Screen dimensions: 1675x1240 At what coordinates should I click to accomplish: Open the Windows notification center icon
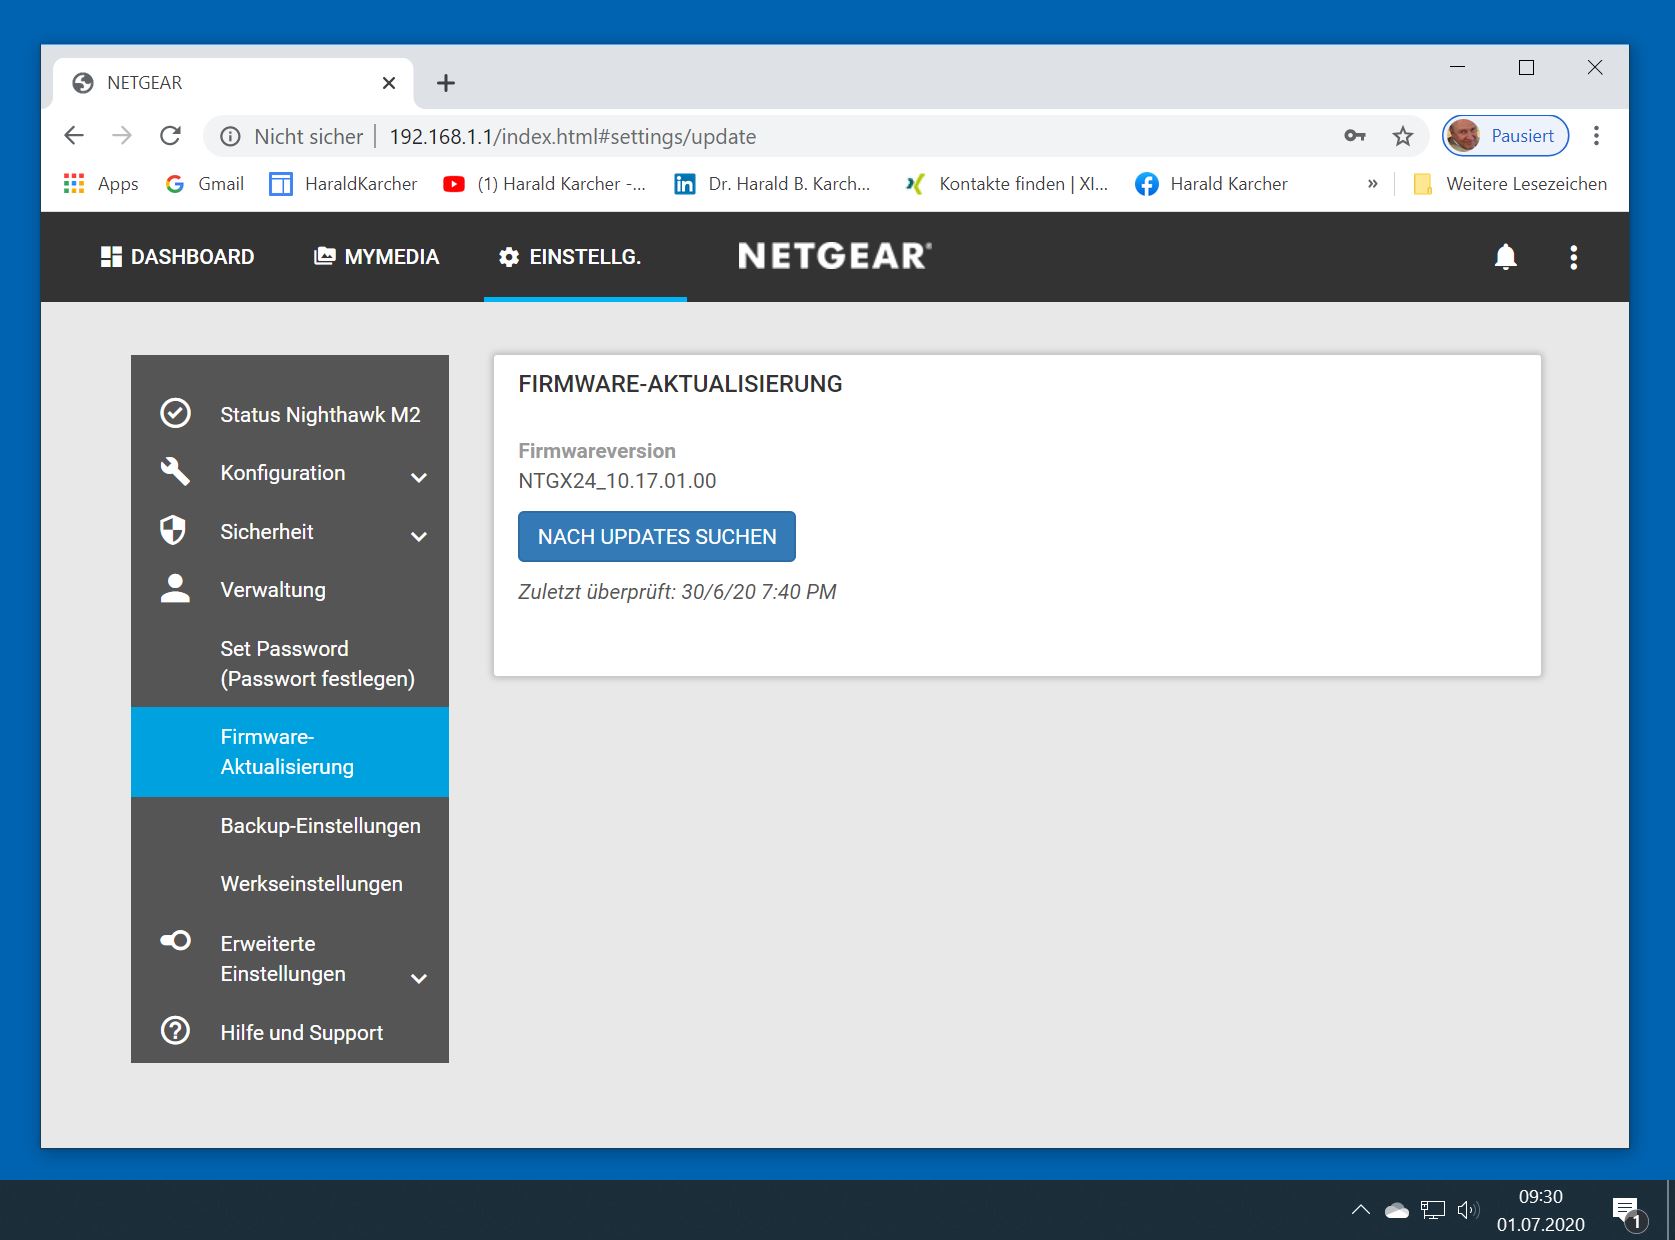tap(1626, 1211)
